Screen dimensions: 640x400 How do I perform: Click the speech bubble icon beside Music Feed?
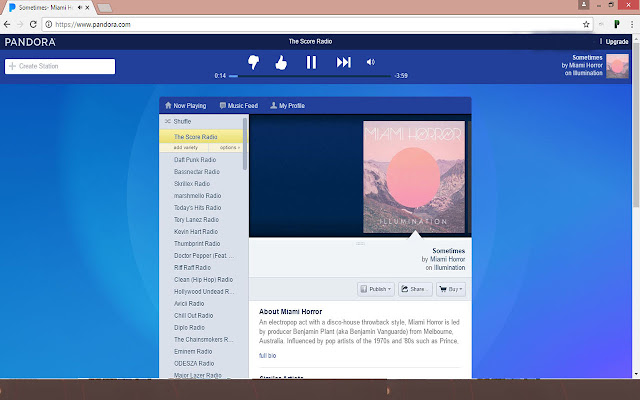coord(222,106)
